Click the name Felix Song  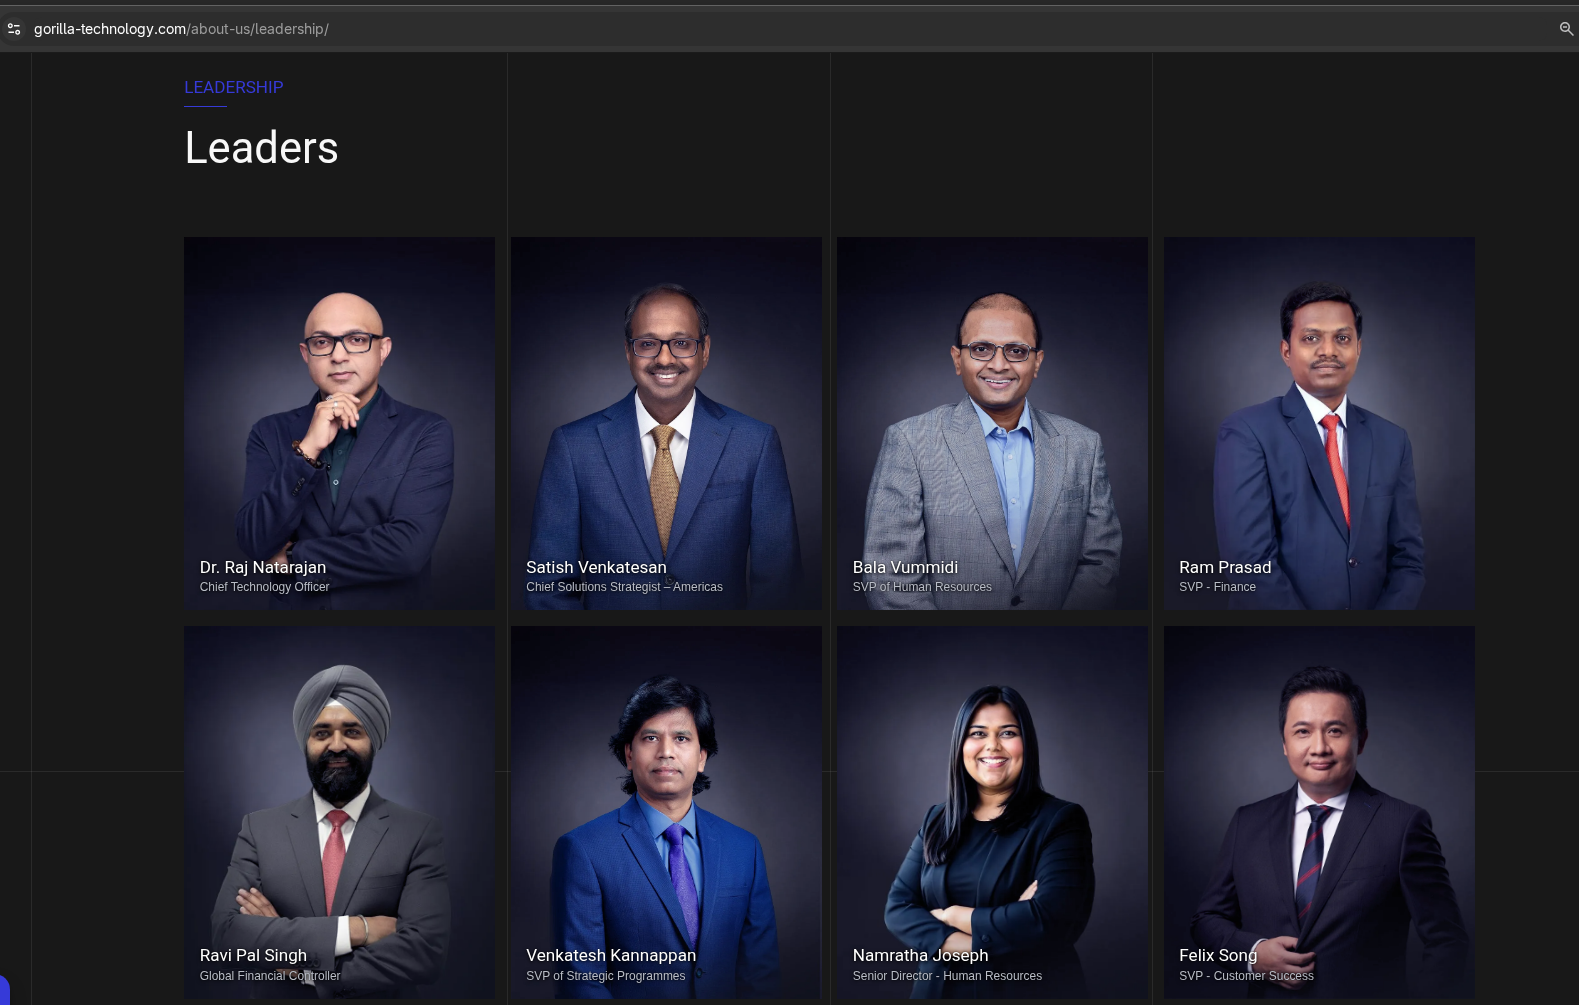tap(1218, 955)
